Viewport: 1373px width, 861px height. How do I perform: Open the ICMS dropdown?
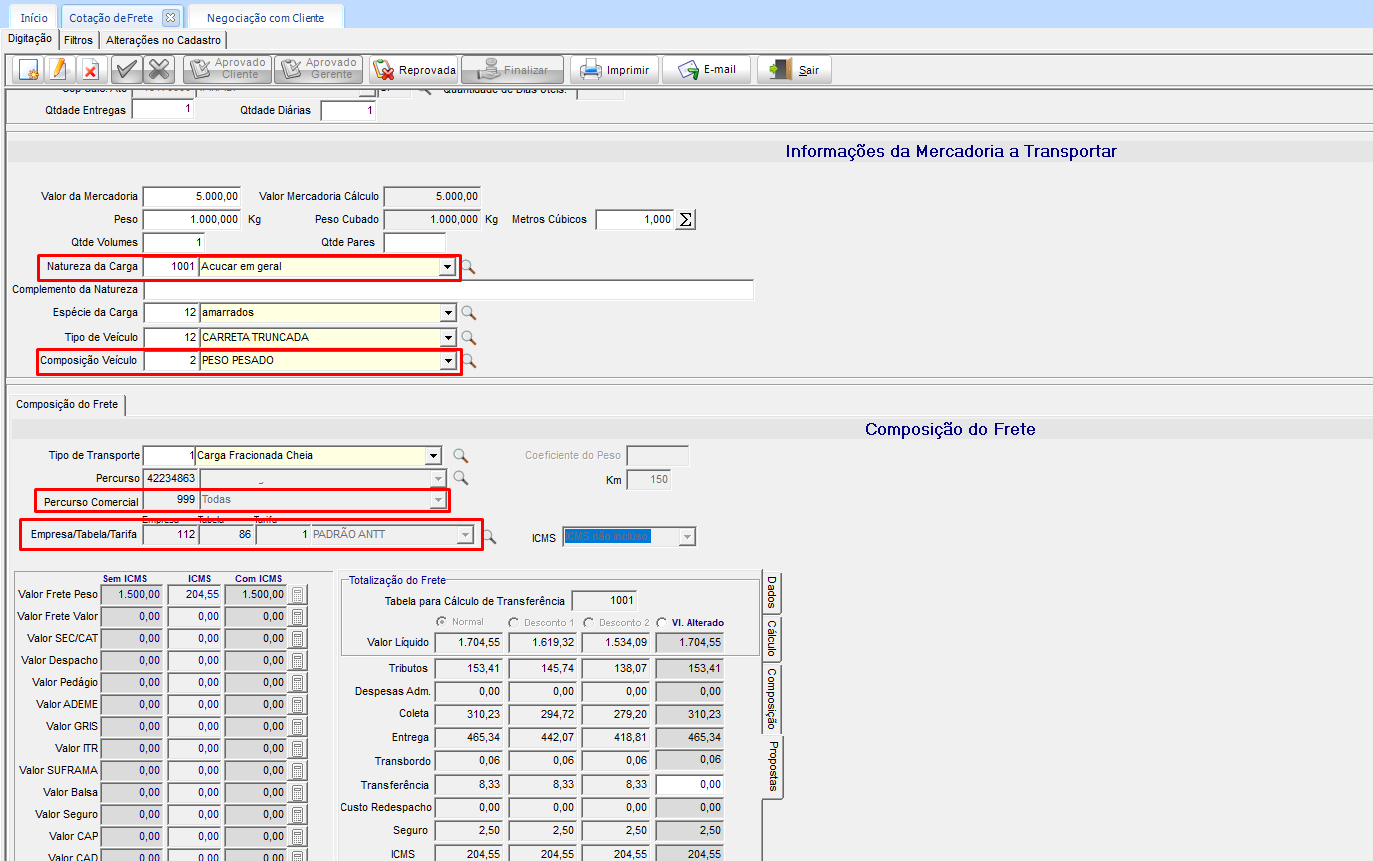(x=686, y=537)
